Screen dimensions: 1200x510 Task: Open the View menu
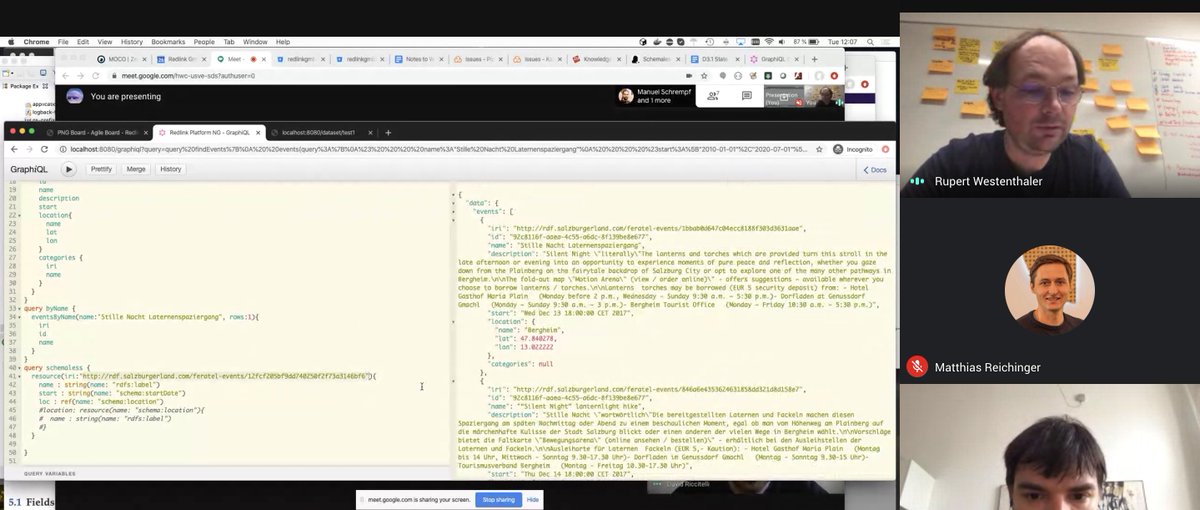coord(105,42)
